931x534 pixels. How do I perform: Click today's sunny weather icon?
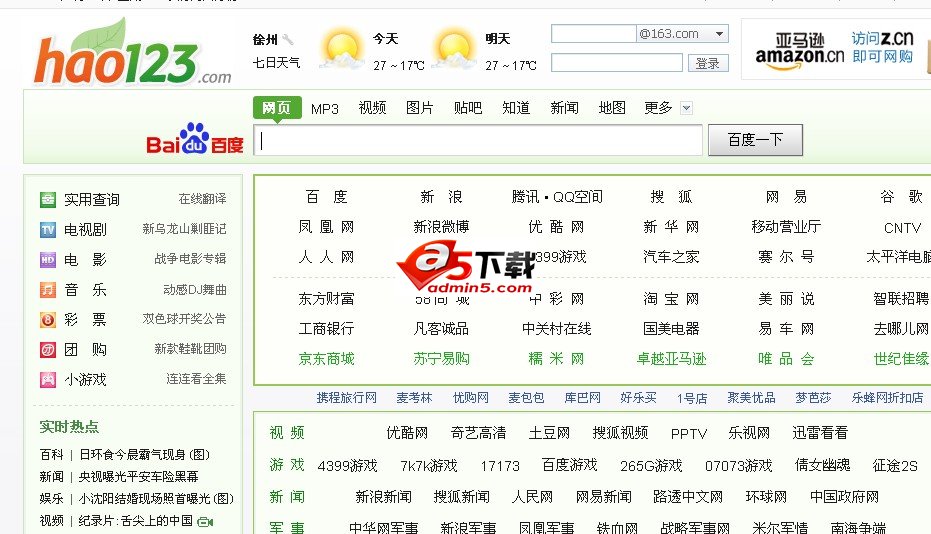(341, 50)
